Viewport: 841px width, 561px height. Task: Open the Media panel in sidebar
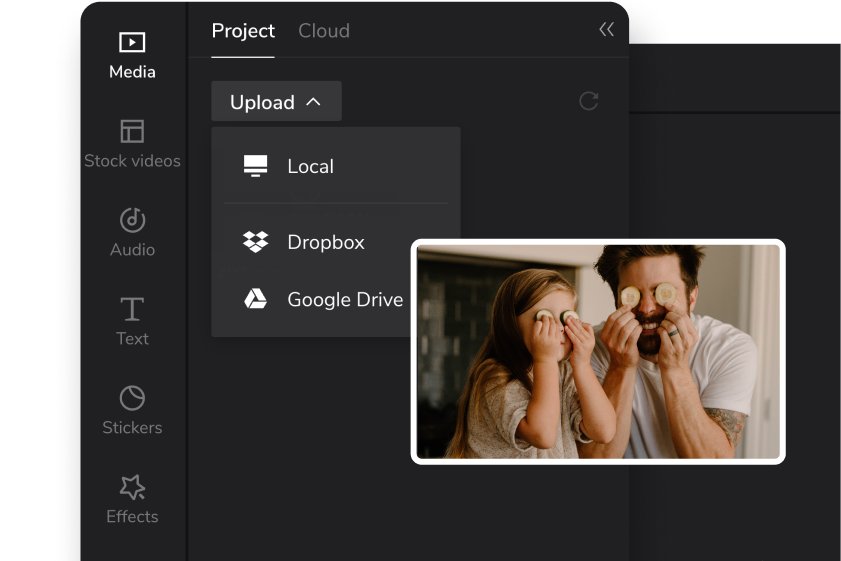(132, 56)
